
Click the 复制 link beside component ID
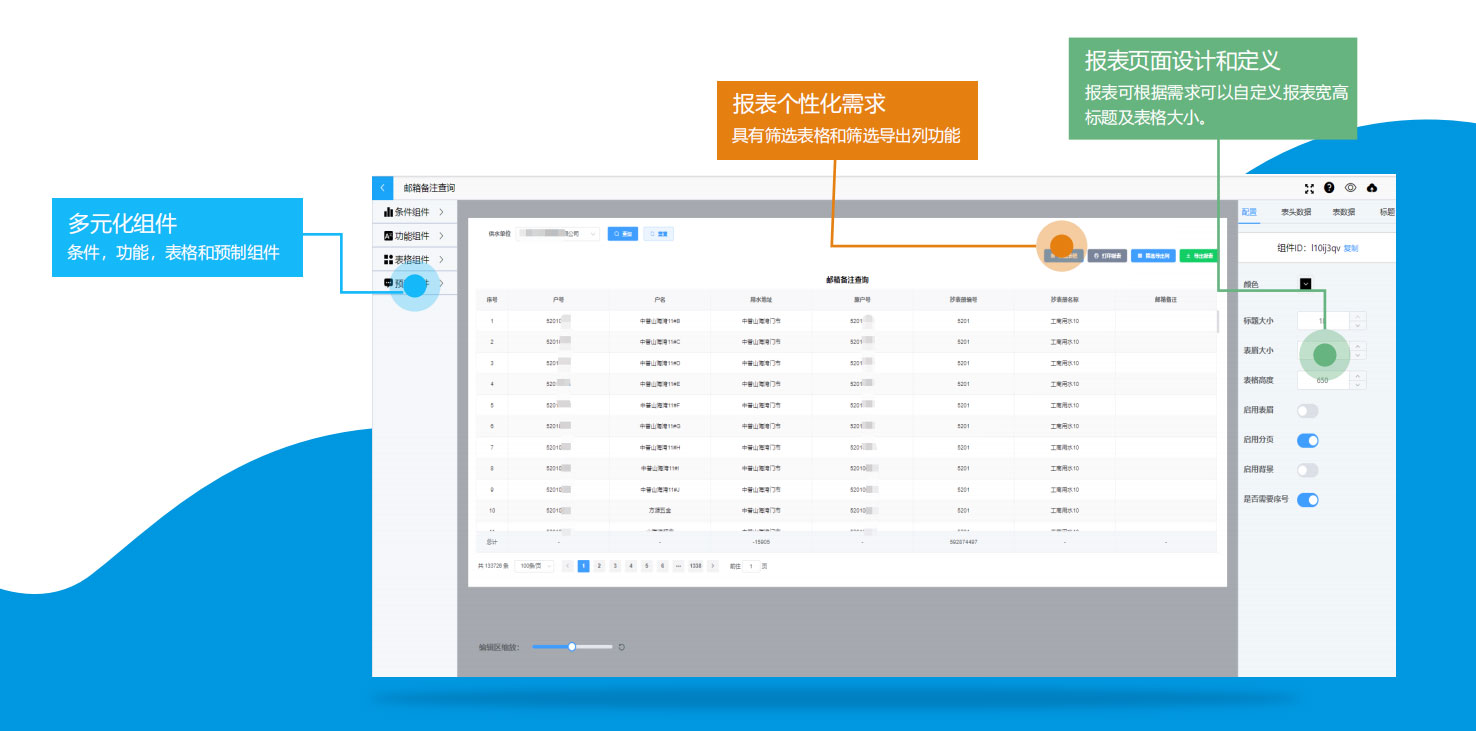[x=1351, y=248]
